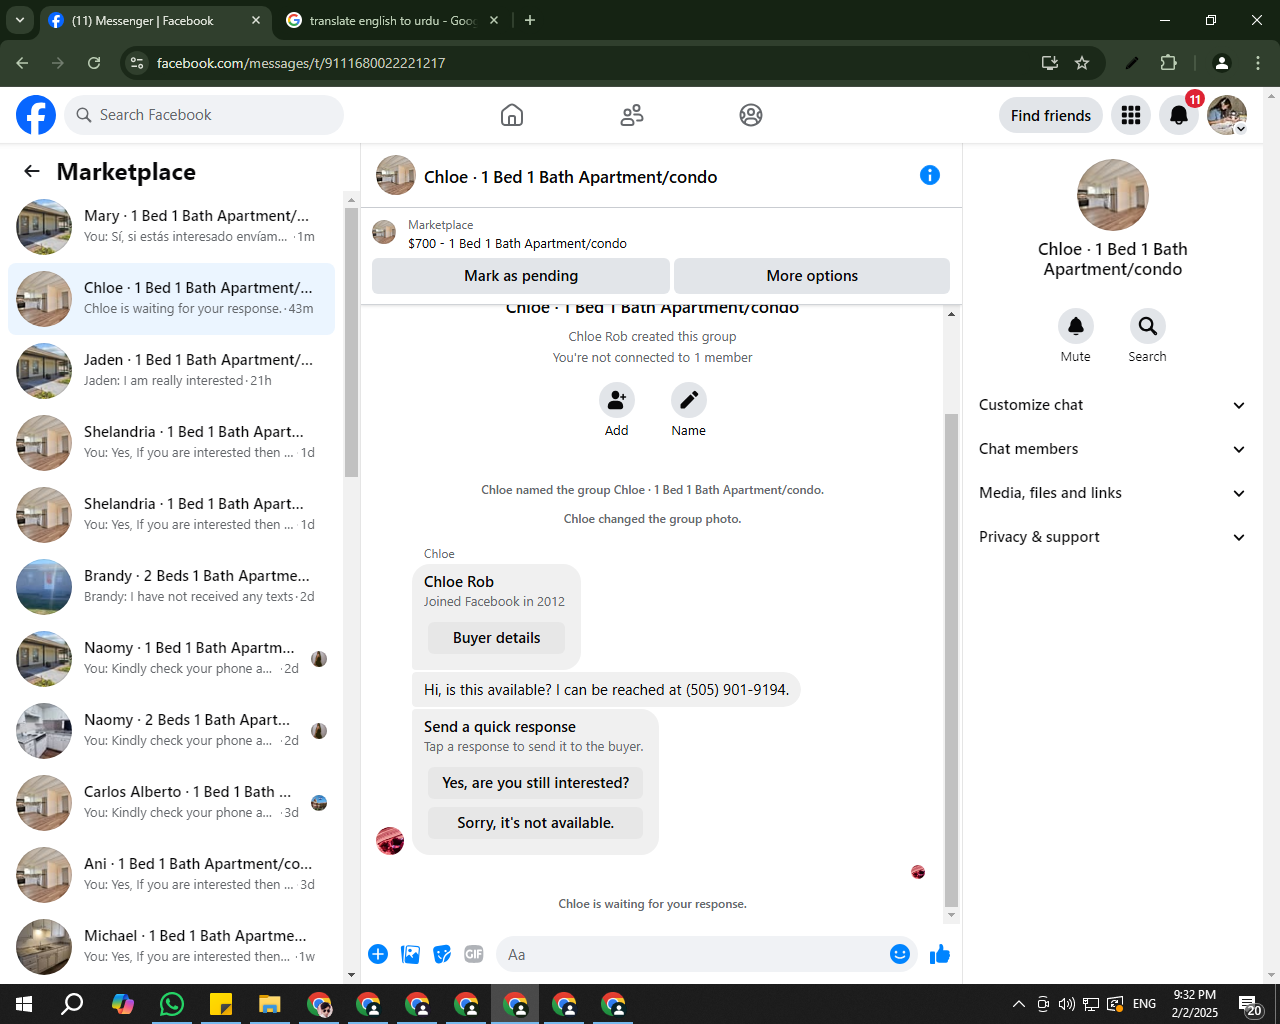Screen dimensions: 1280x1024
Task: Open account profile picture menu
Action: tap(1227, 115)
